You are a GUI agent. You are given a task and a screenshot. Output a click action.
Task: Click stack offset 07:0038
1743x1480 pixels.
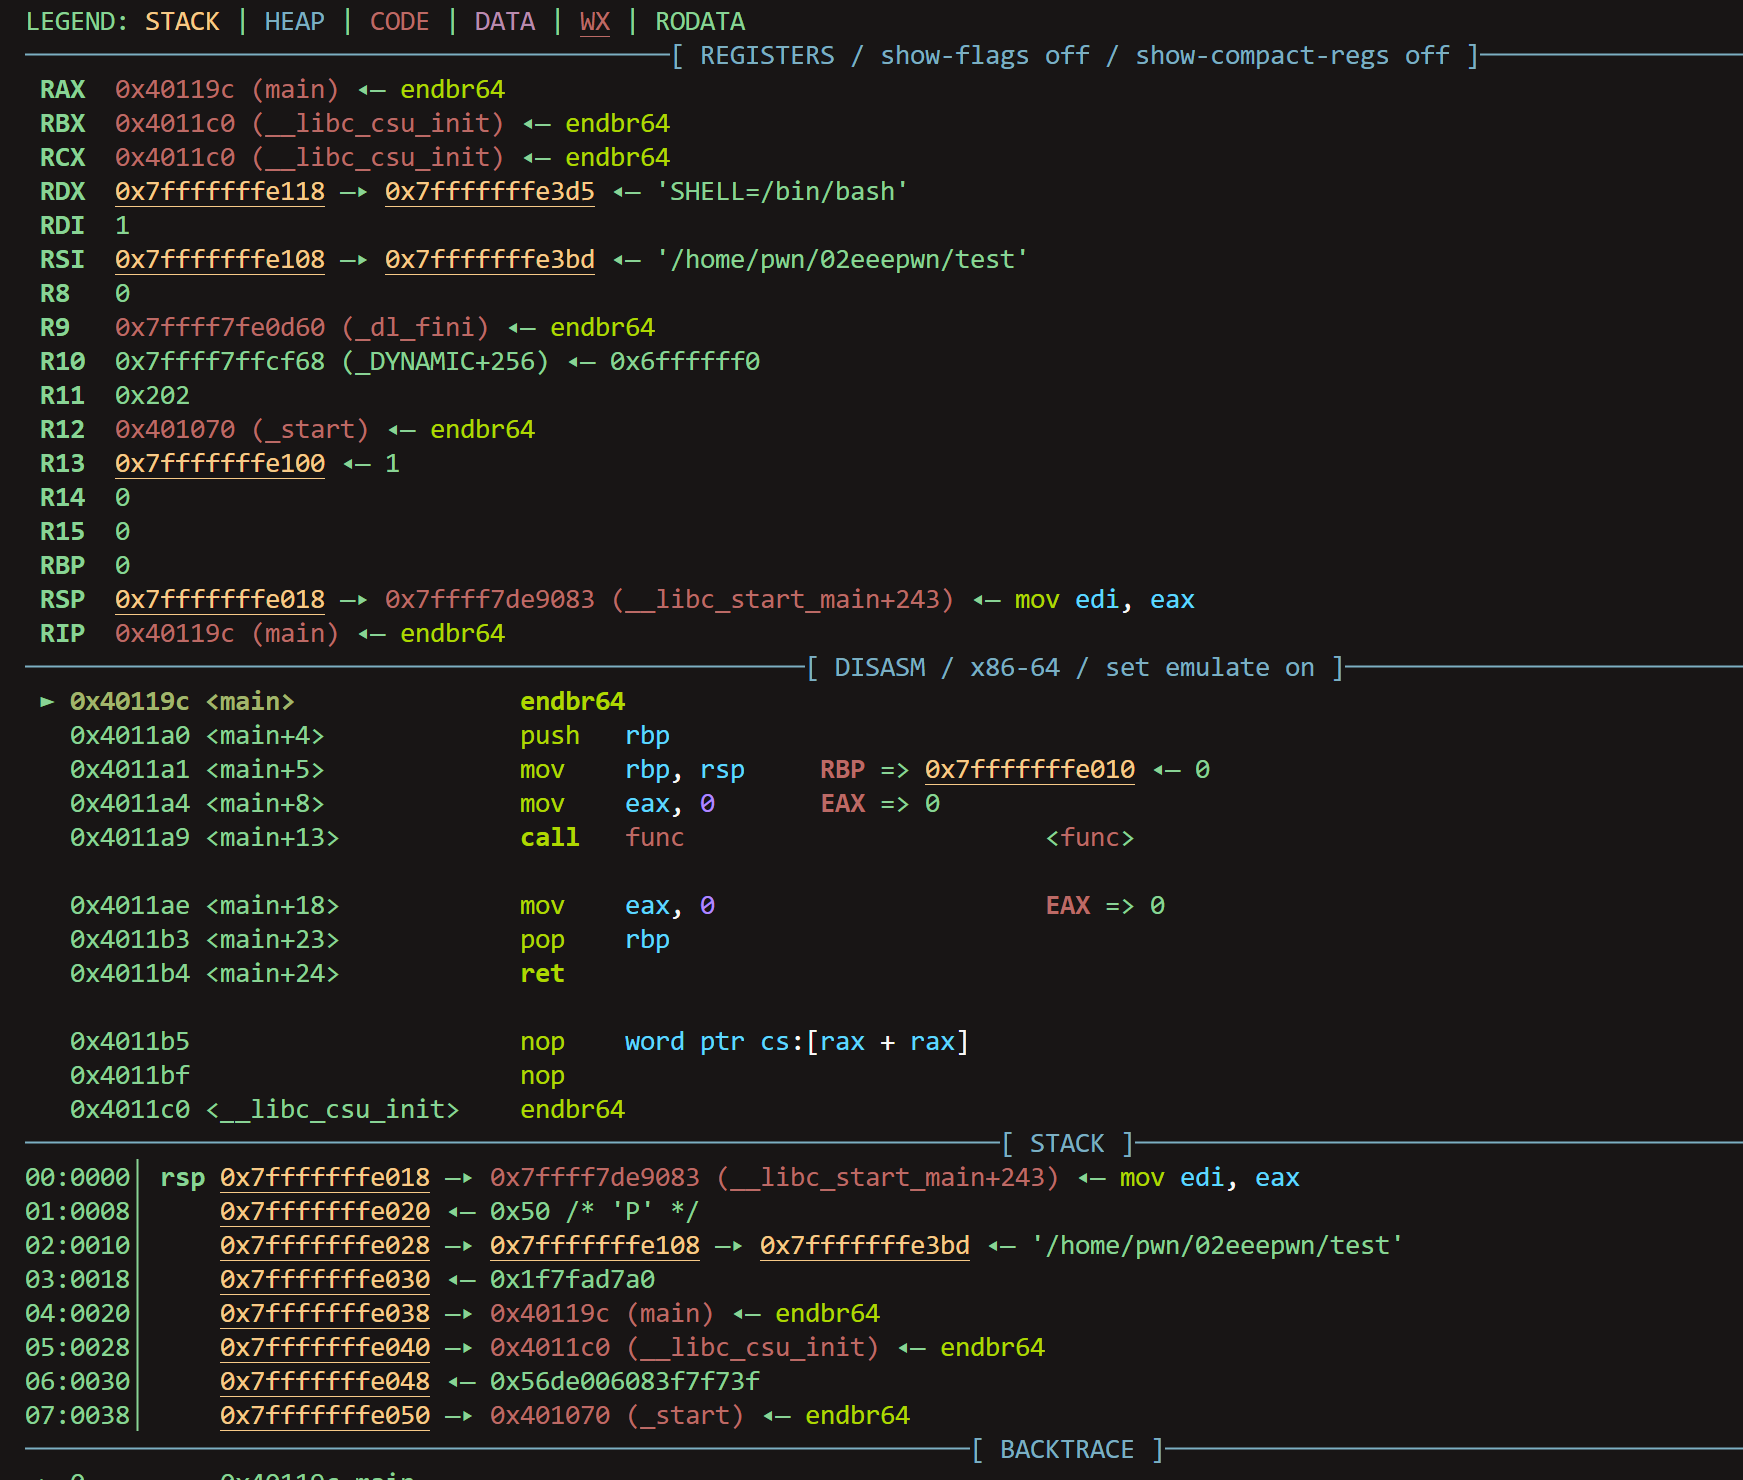tap(77, 1415)
